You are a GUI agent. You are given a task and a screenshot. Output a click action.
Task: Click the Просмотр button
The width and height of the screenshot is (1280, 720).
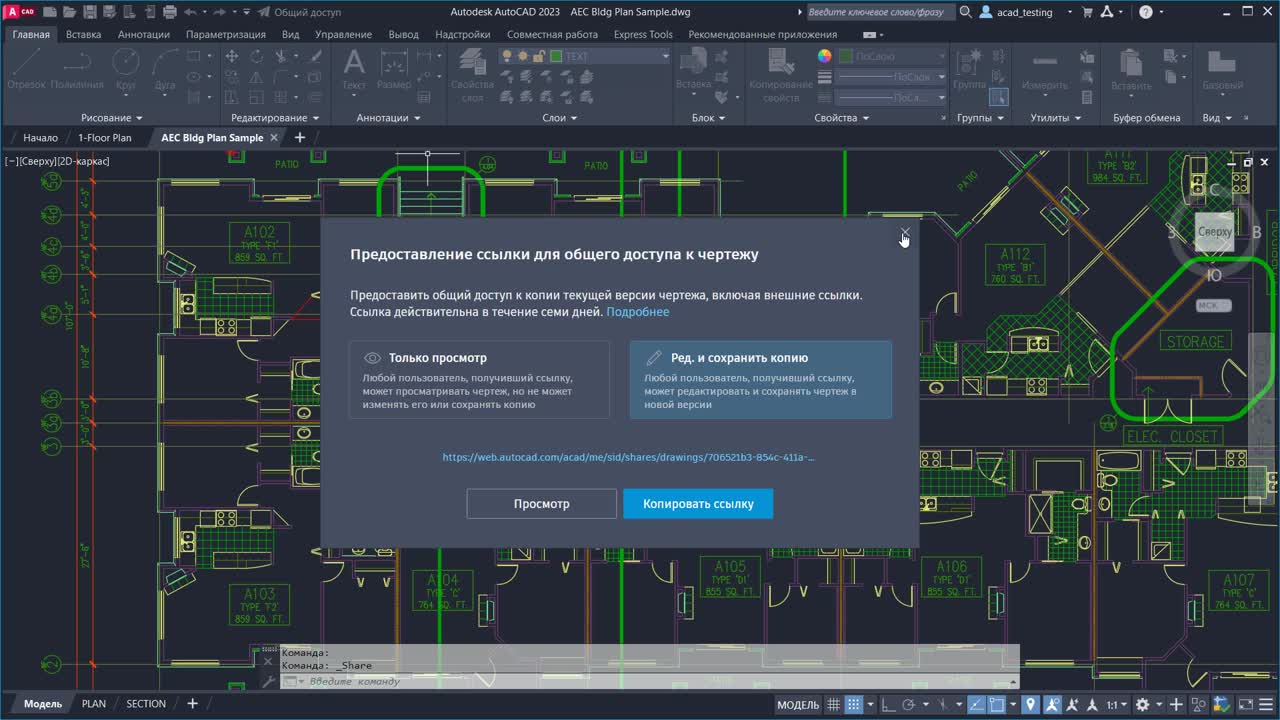(x=542, y=504)
